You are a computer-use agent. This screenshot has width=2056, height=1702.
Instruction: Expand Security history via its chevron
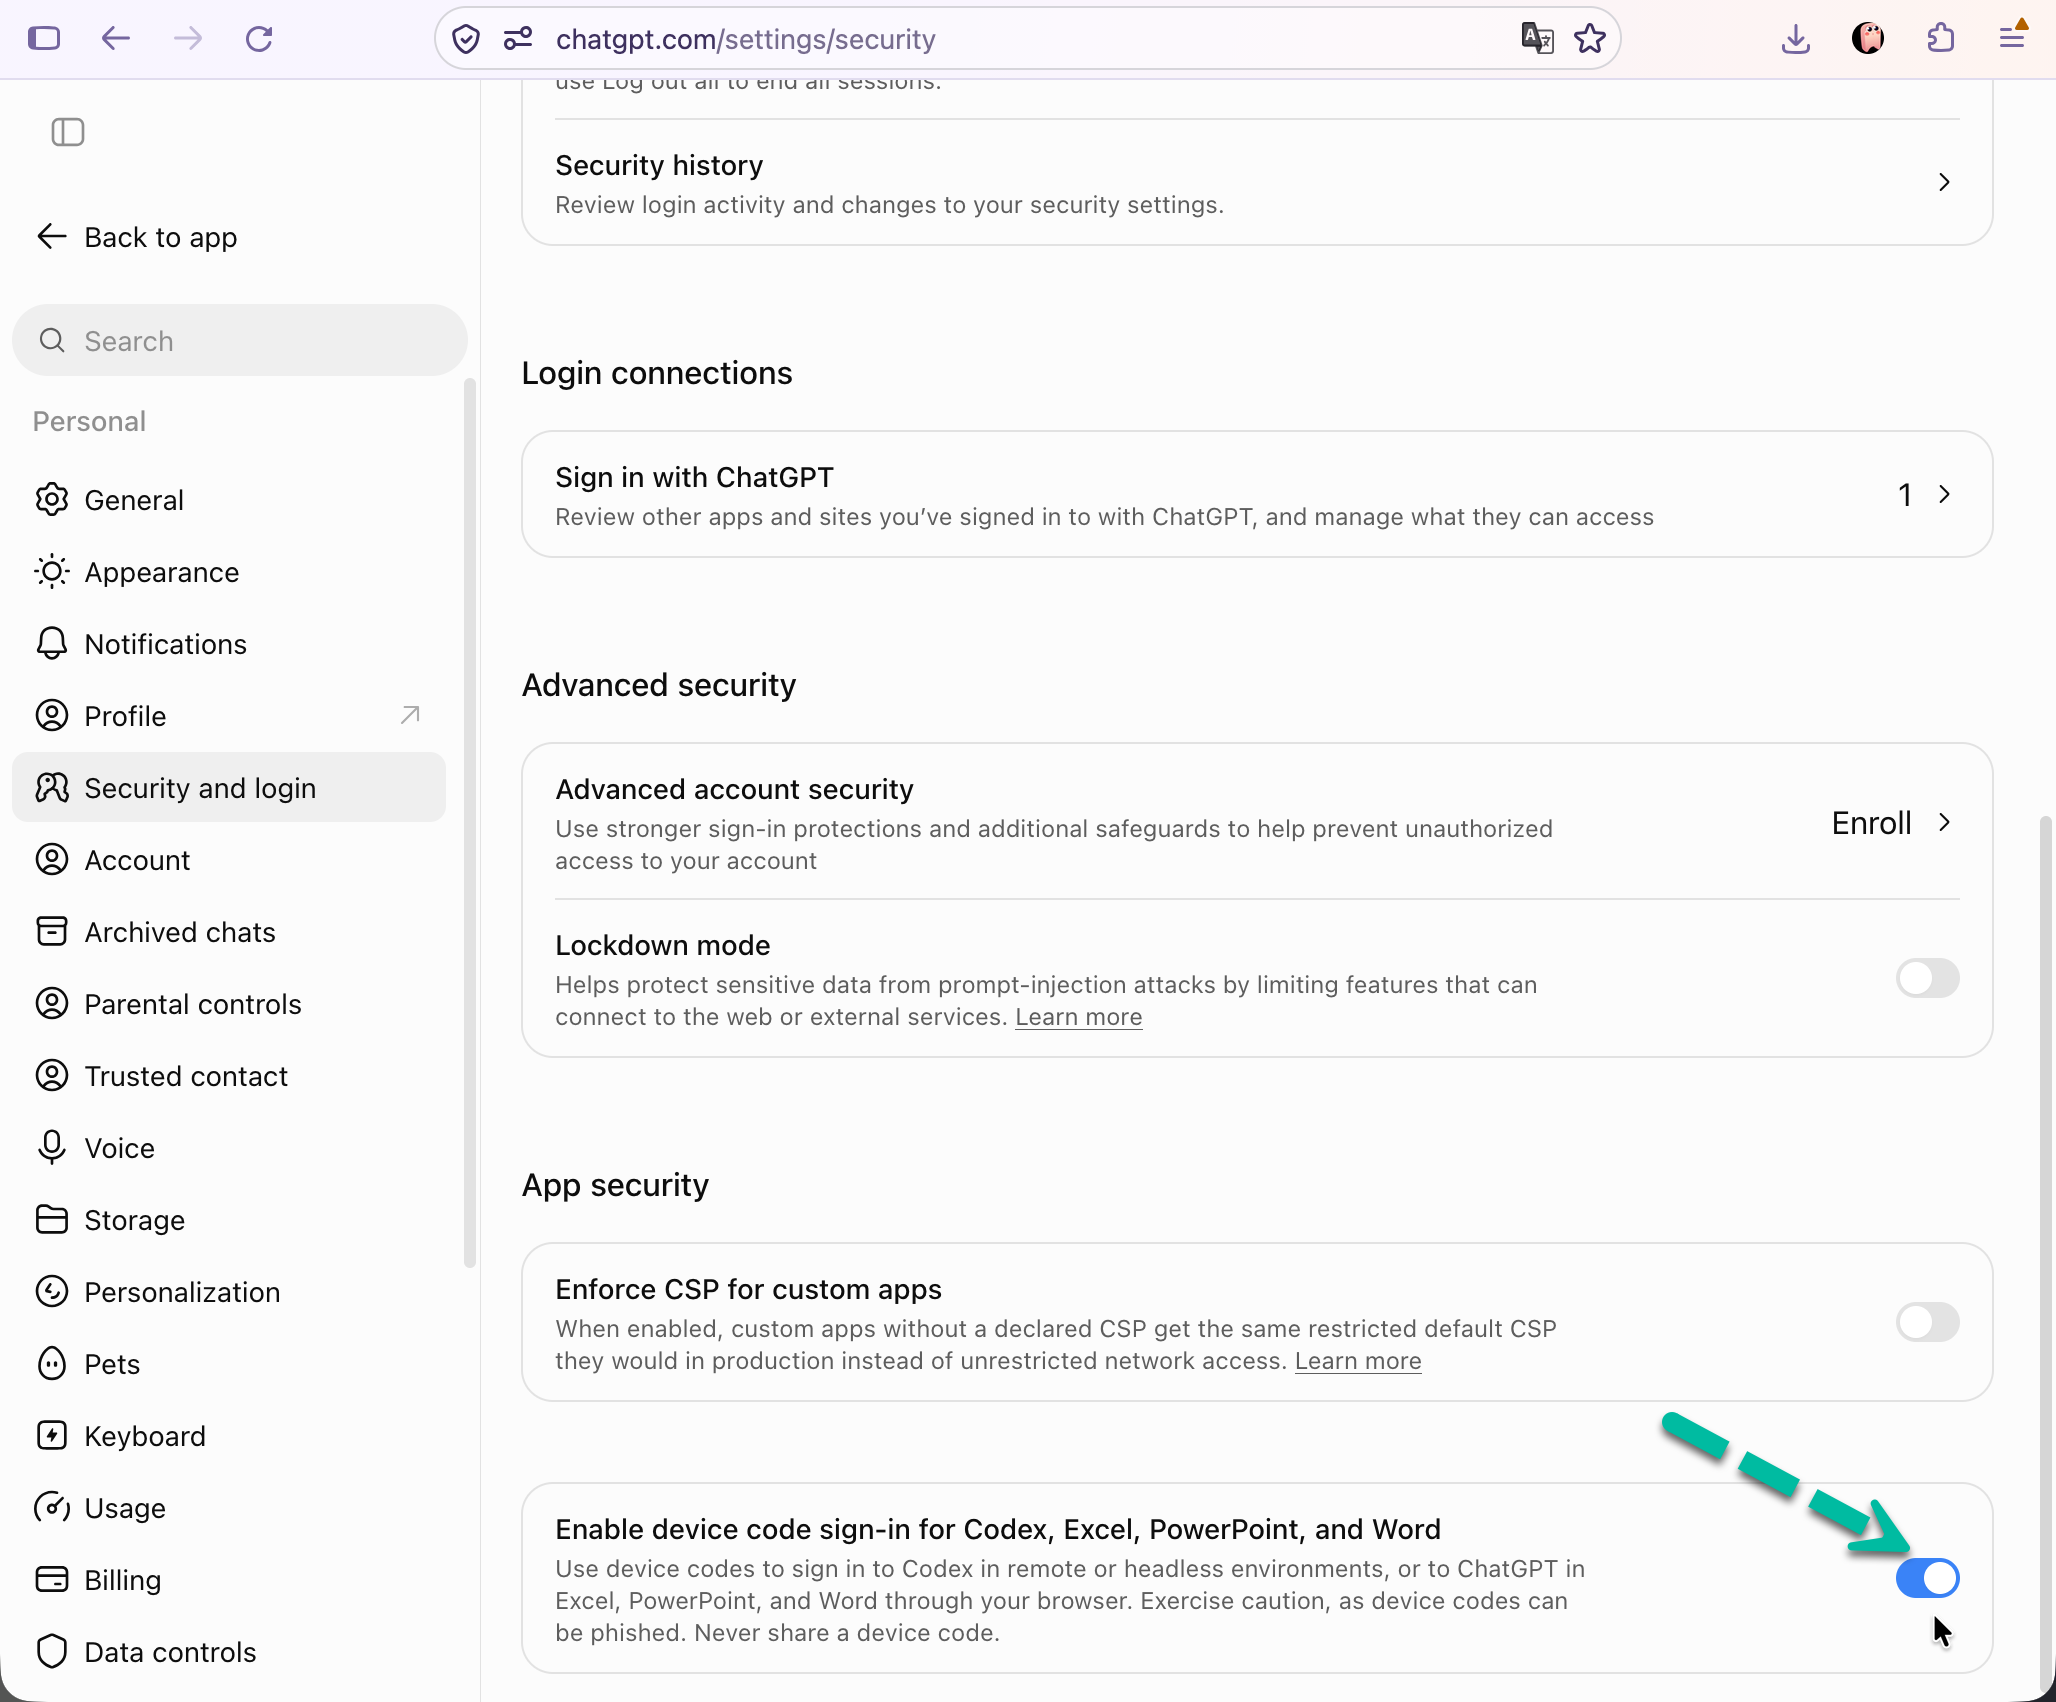click(x=1944, y=182)
